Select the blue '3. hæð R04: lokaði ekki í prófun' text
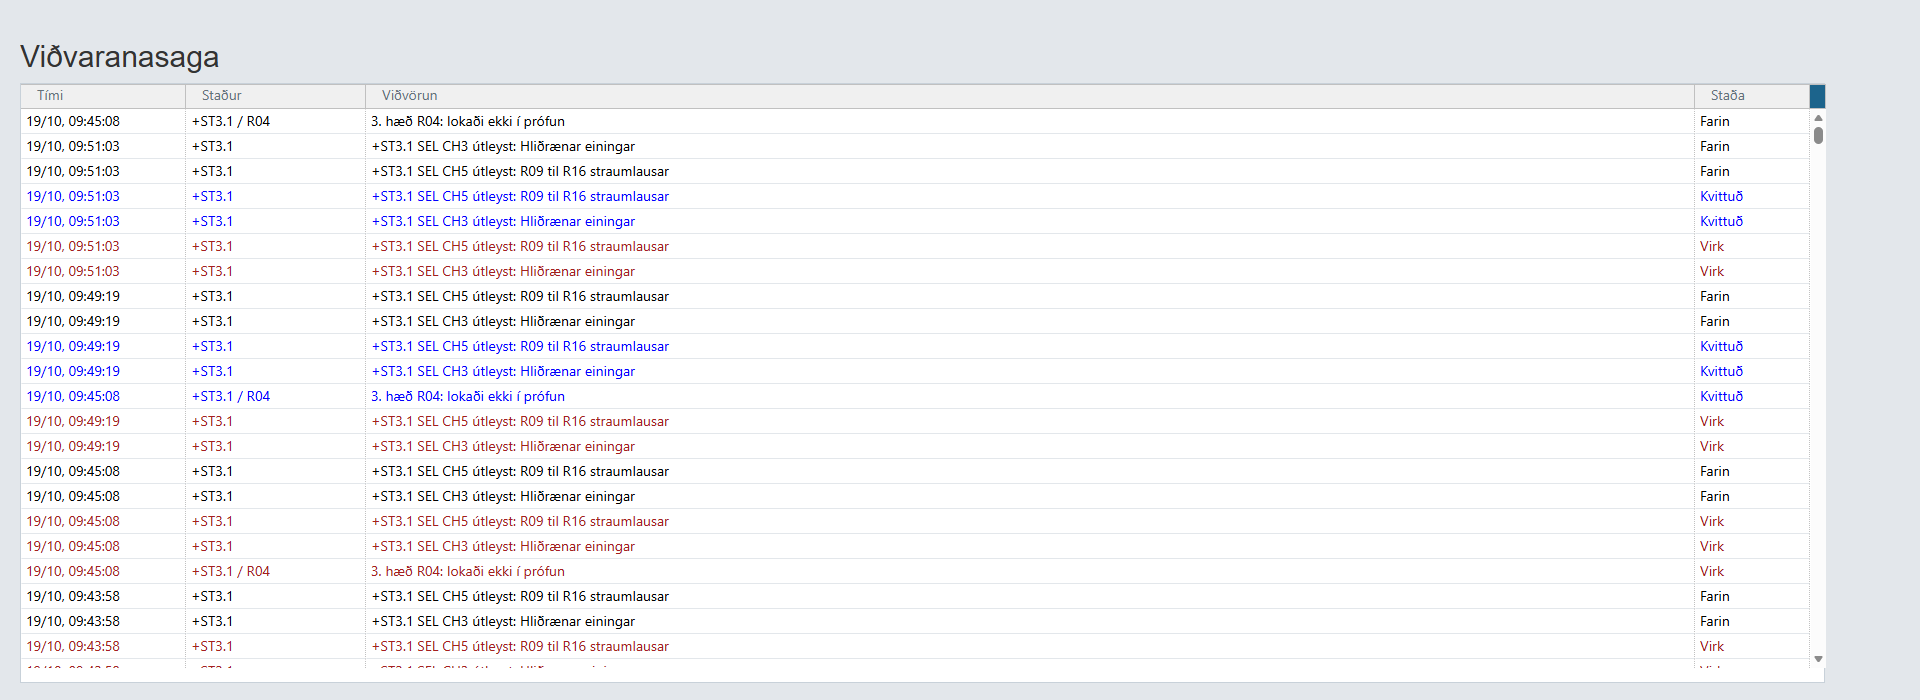Screen dimensions: 1920x700 (x=468, y=396)
